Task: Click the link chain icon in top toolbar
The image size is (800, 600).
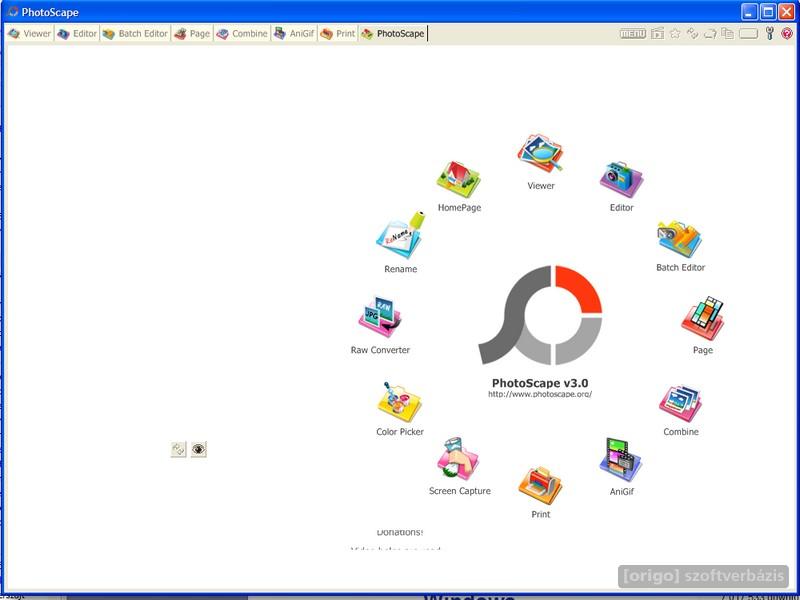Action: 692,34
